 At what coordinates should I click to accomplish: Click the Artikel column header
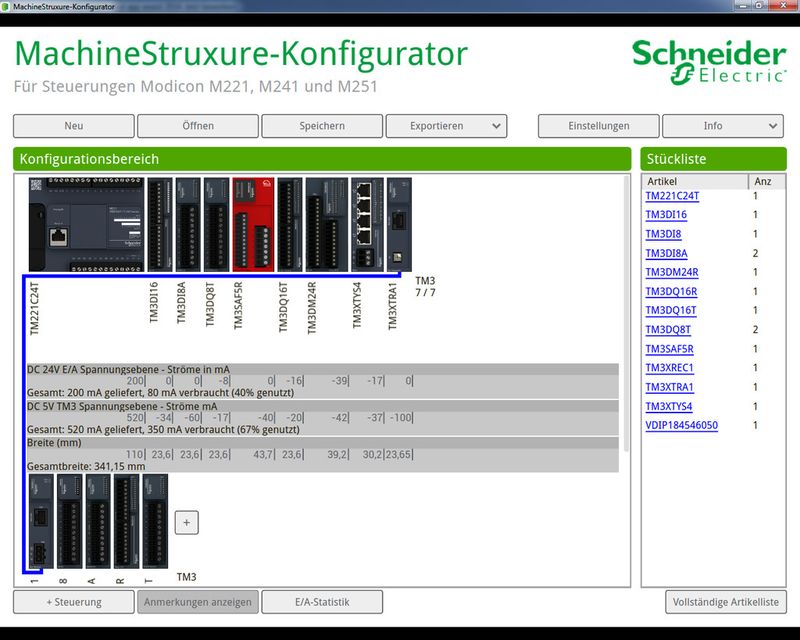(695, 182)
